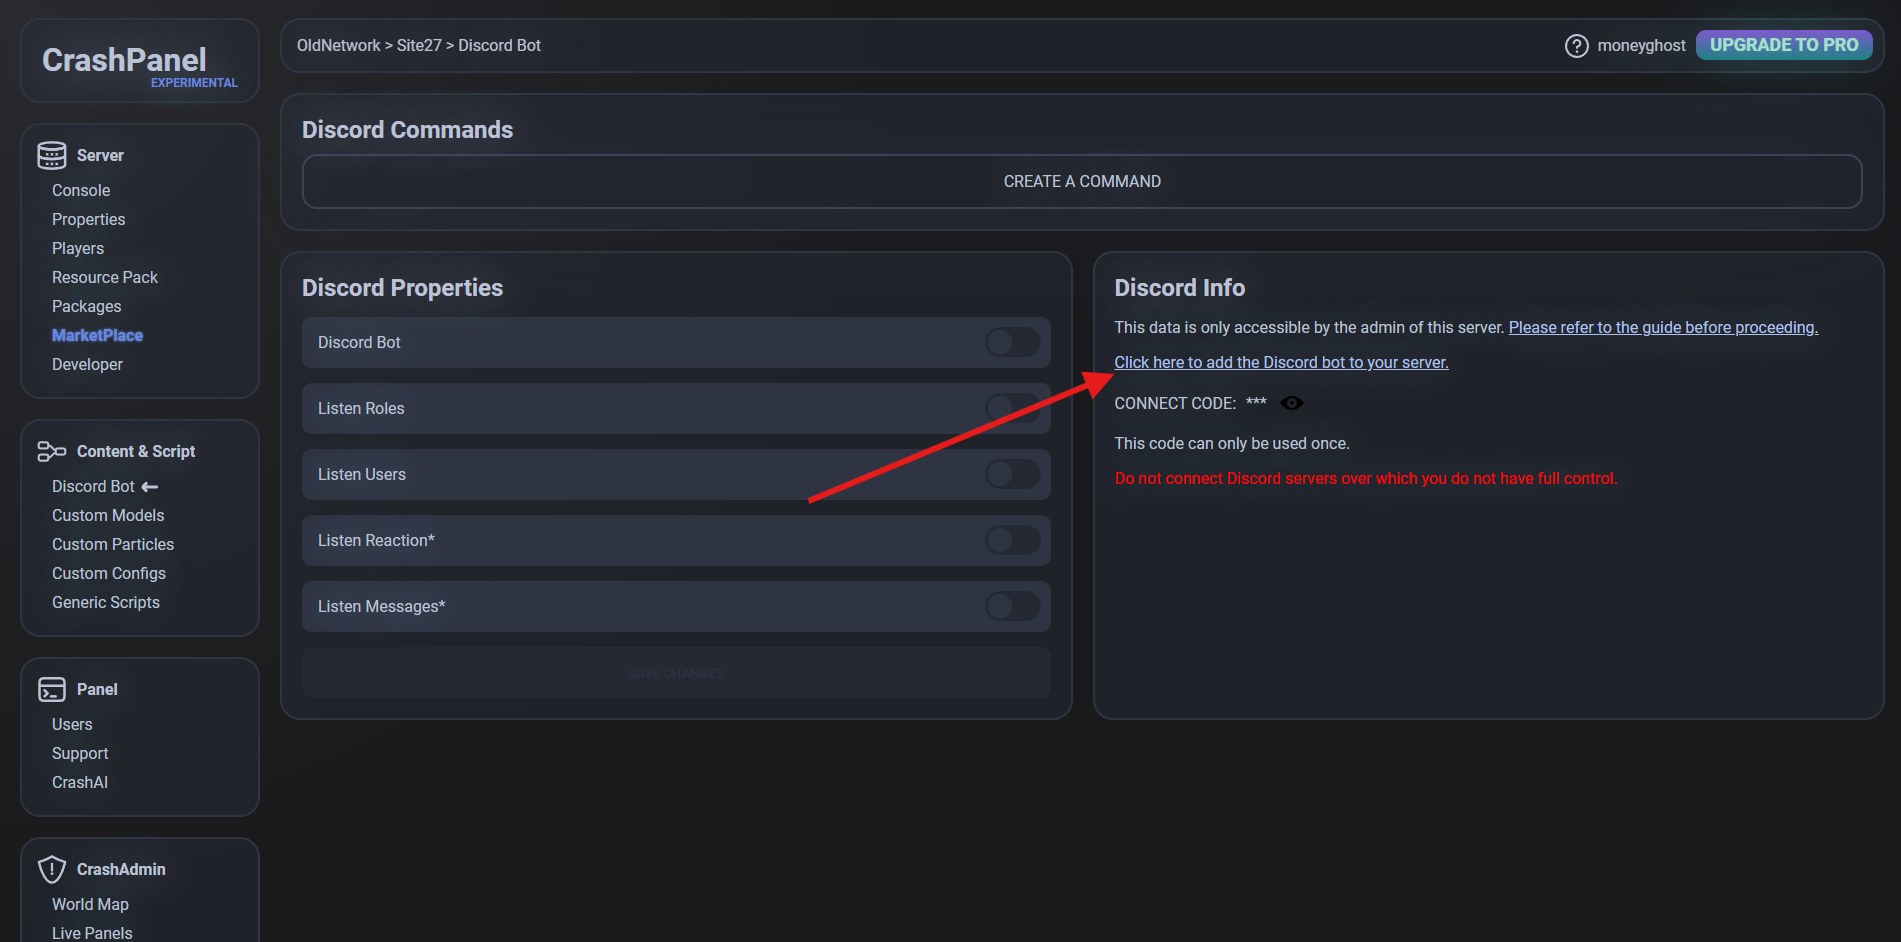Click the CrashPanel logo
The height and width of the screenshot is (942, 1901).
tap(125, 60)
